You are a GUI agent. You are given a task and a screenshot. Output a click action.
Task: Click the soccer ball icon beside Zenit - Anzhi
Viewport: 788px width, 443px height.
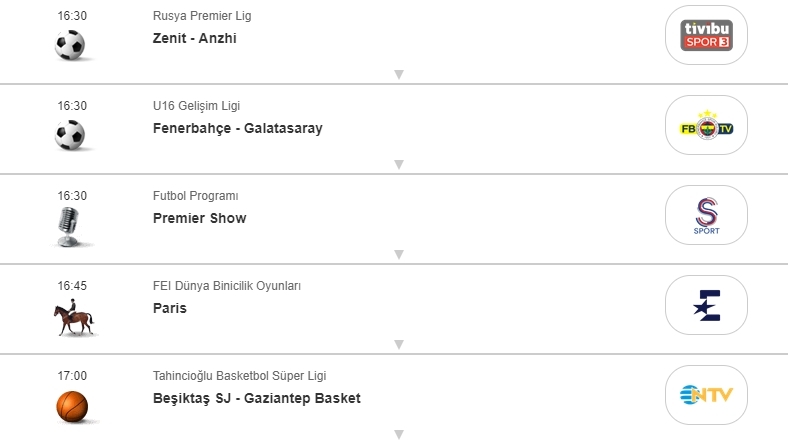pyautogui.click(x=71, y=45)
